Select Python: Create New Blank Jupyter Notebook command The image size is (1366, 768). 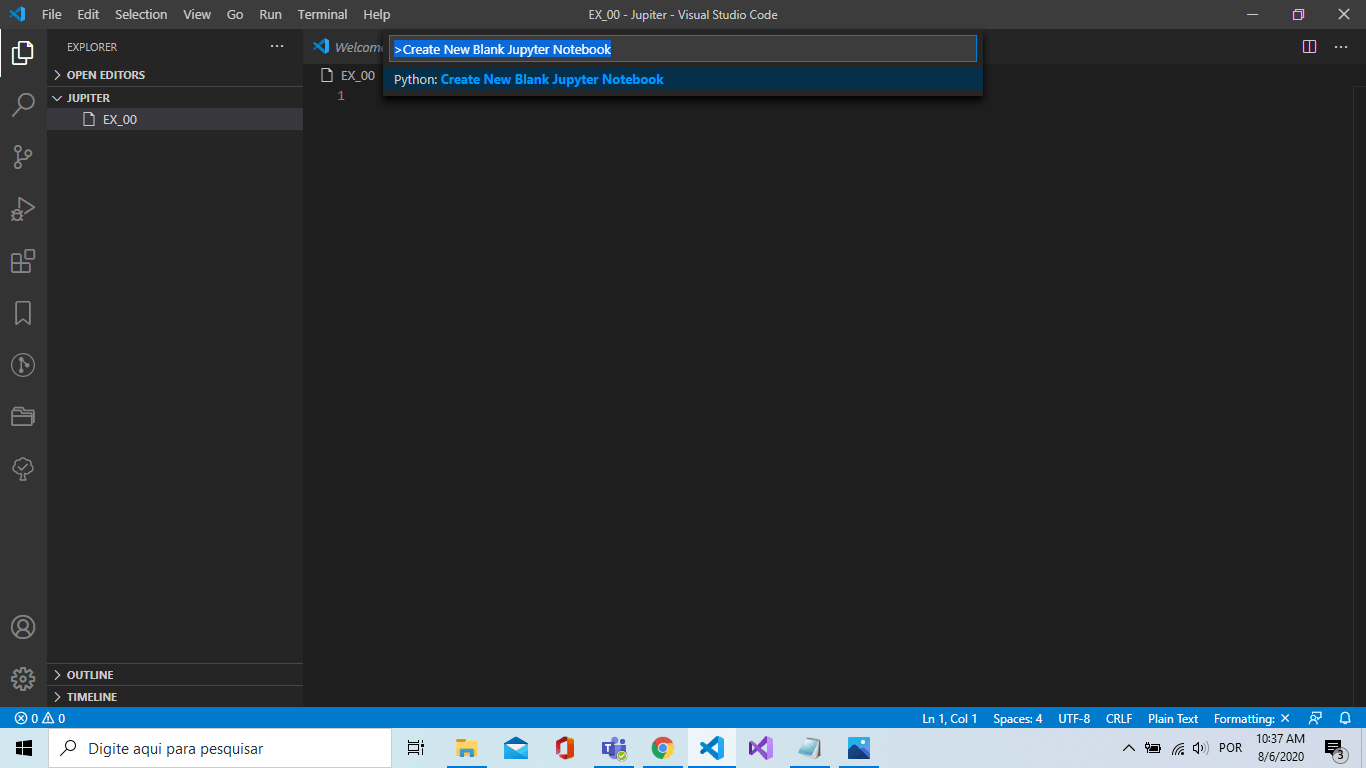point(683,79)
